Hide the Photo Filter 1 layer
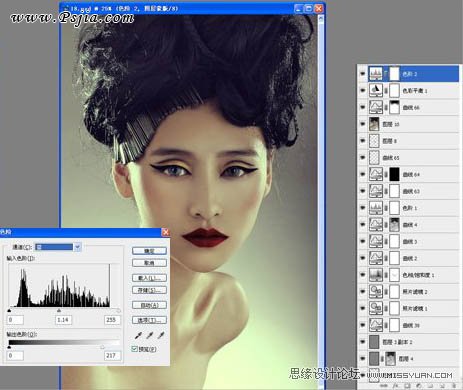Viewport: 463px width, 390px height. (363, 308)
